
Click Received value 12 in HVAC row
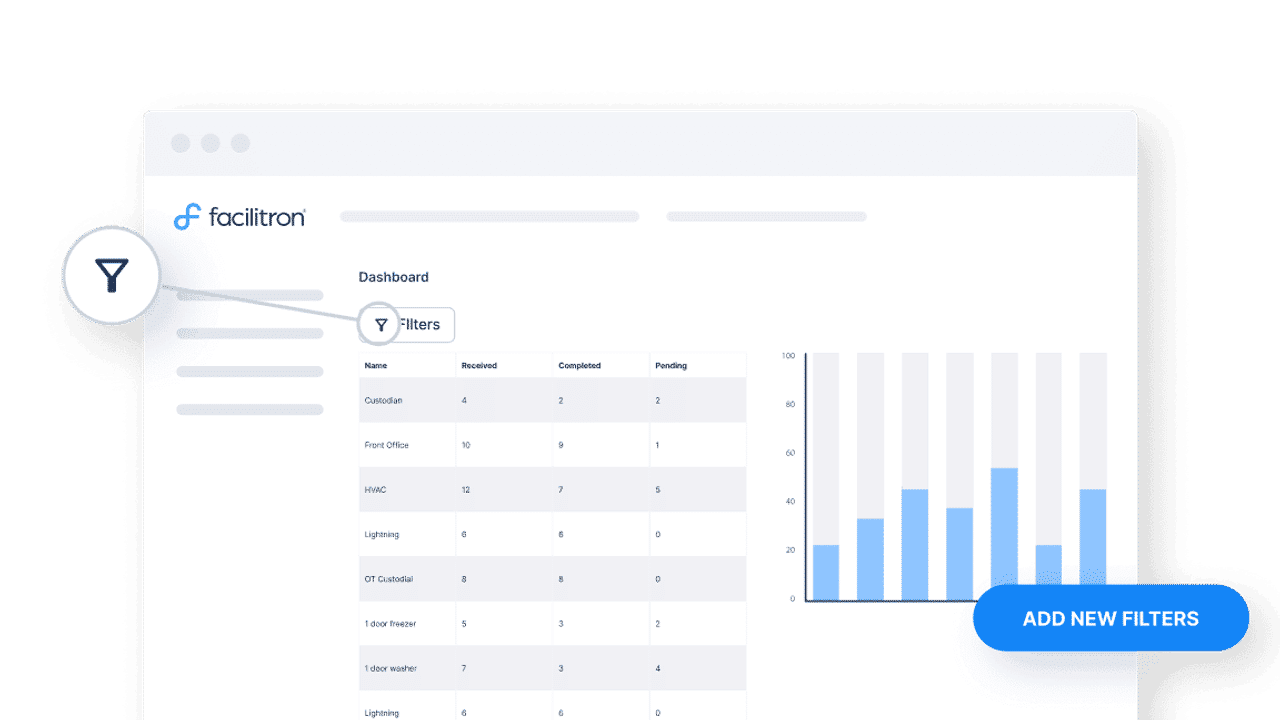466,490
